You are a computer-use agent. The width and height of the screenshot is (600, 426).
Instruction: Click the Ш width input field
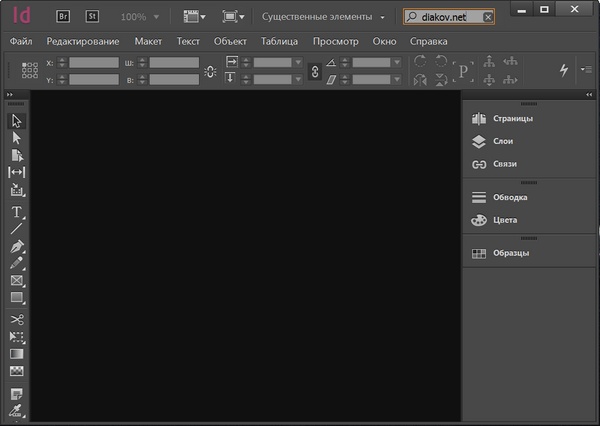[174, 62]
